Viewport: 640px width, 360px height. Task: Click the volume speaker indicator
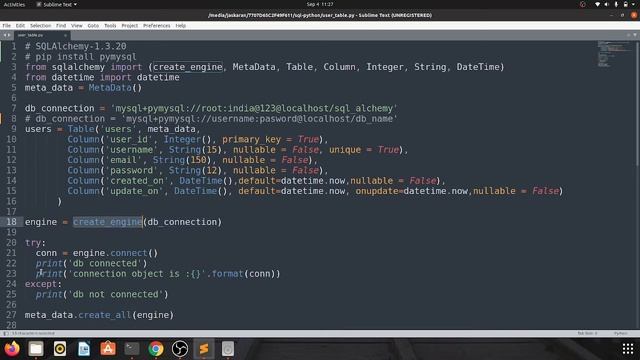click(607, 4)
